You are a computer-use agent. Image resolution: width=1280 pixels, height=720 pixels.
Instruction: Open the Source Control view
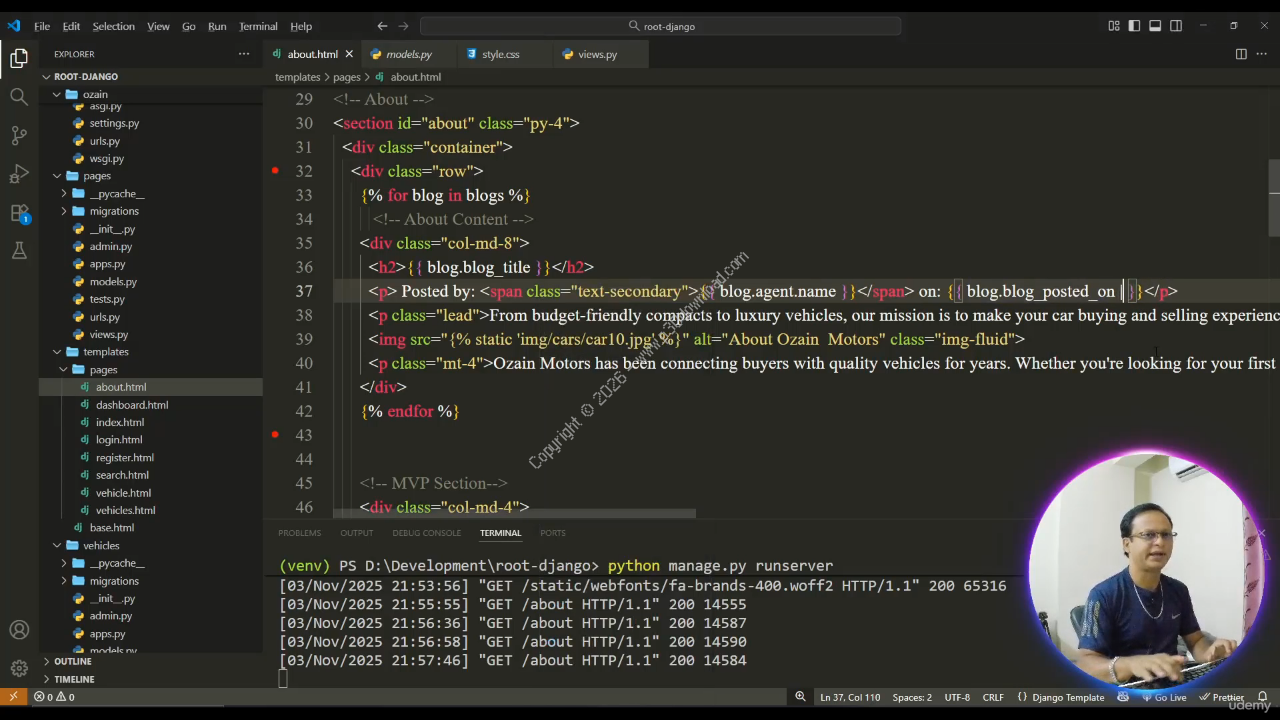point(19,135)
